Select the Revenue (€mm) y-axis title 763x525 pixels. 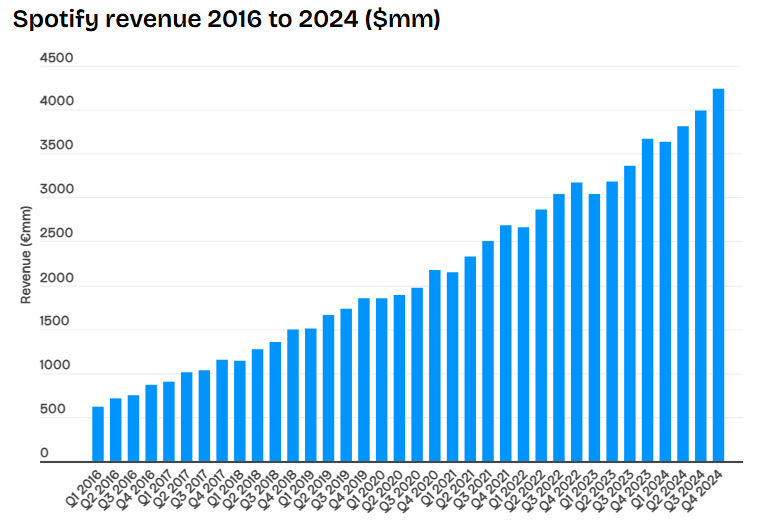click(25, 255)
